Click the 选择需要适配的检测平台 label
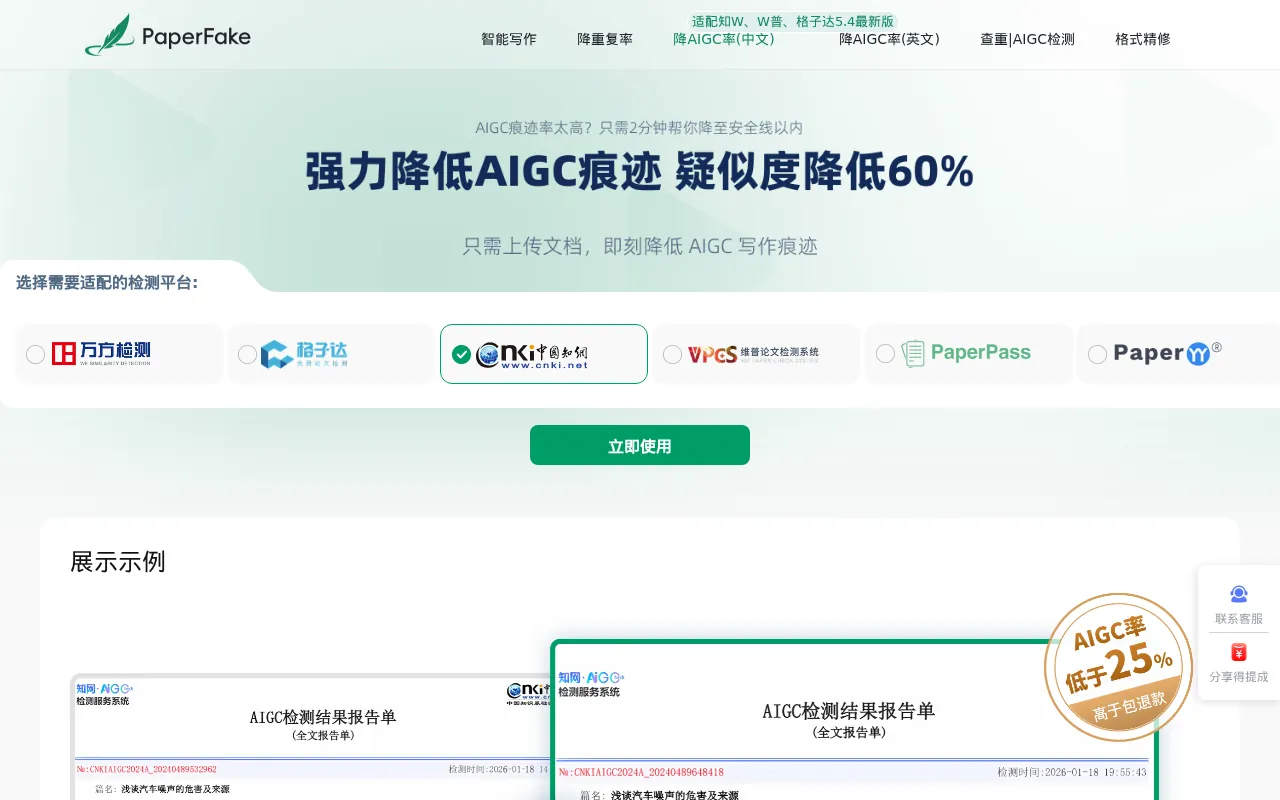The image size is (1280, 800). click(x=107, y=283)
